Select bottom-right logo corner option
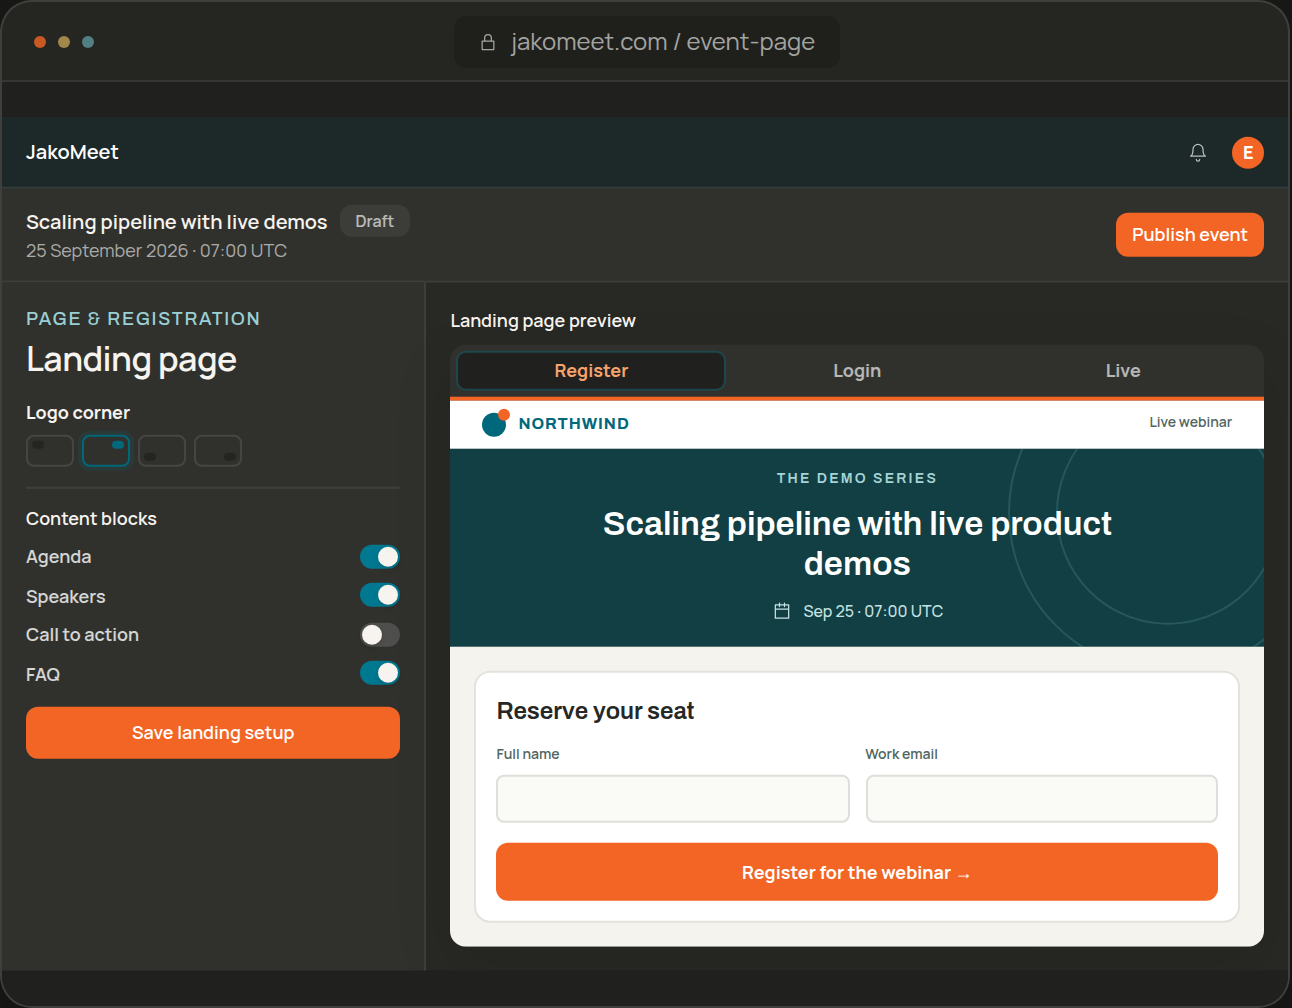 click(218, 451)
